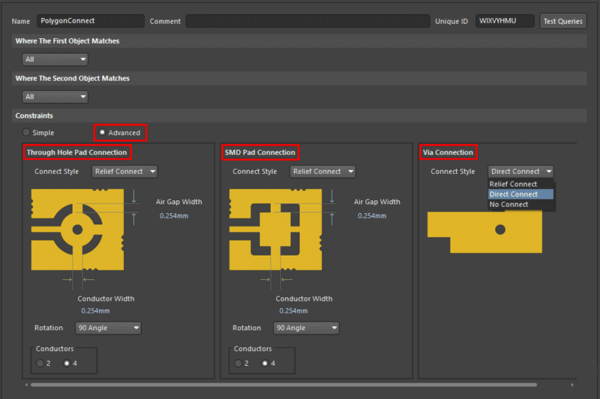The image size is (600, 399).
Task: Open SMD Pad Rotation 90 Angle dropdown
Action: click(306, 328)
